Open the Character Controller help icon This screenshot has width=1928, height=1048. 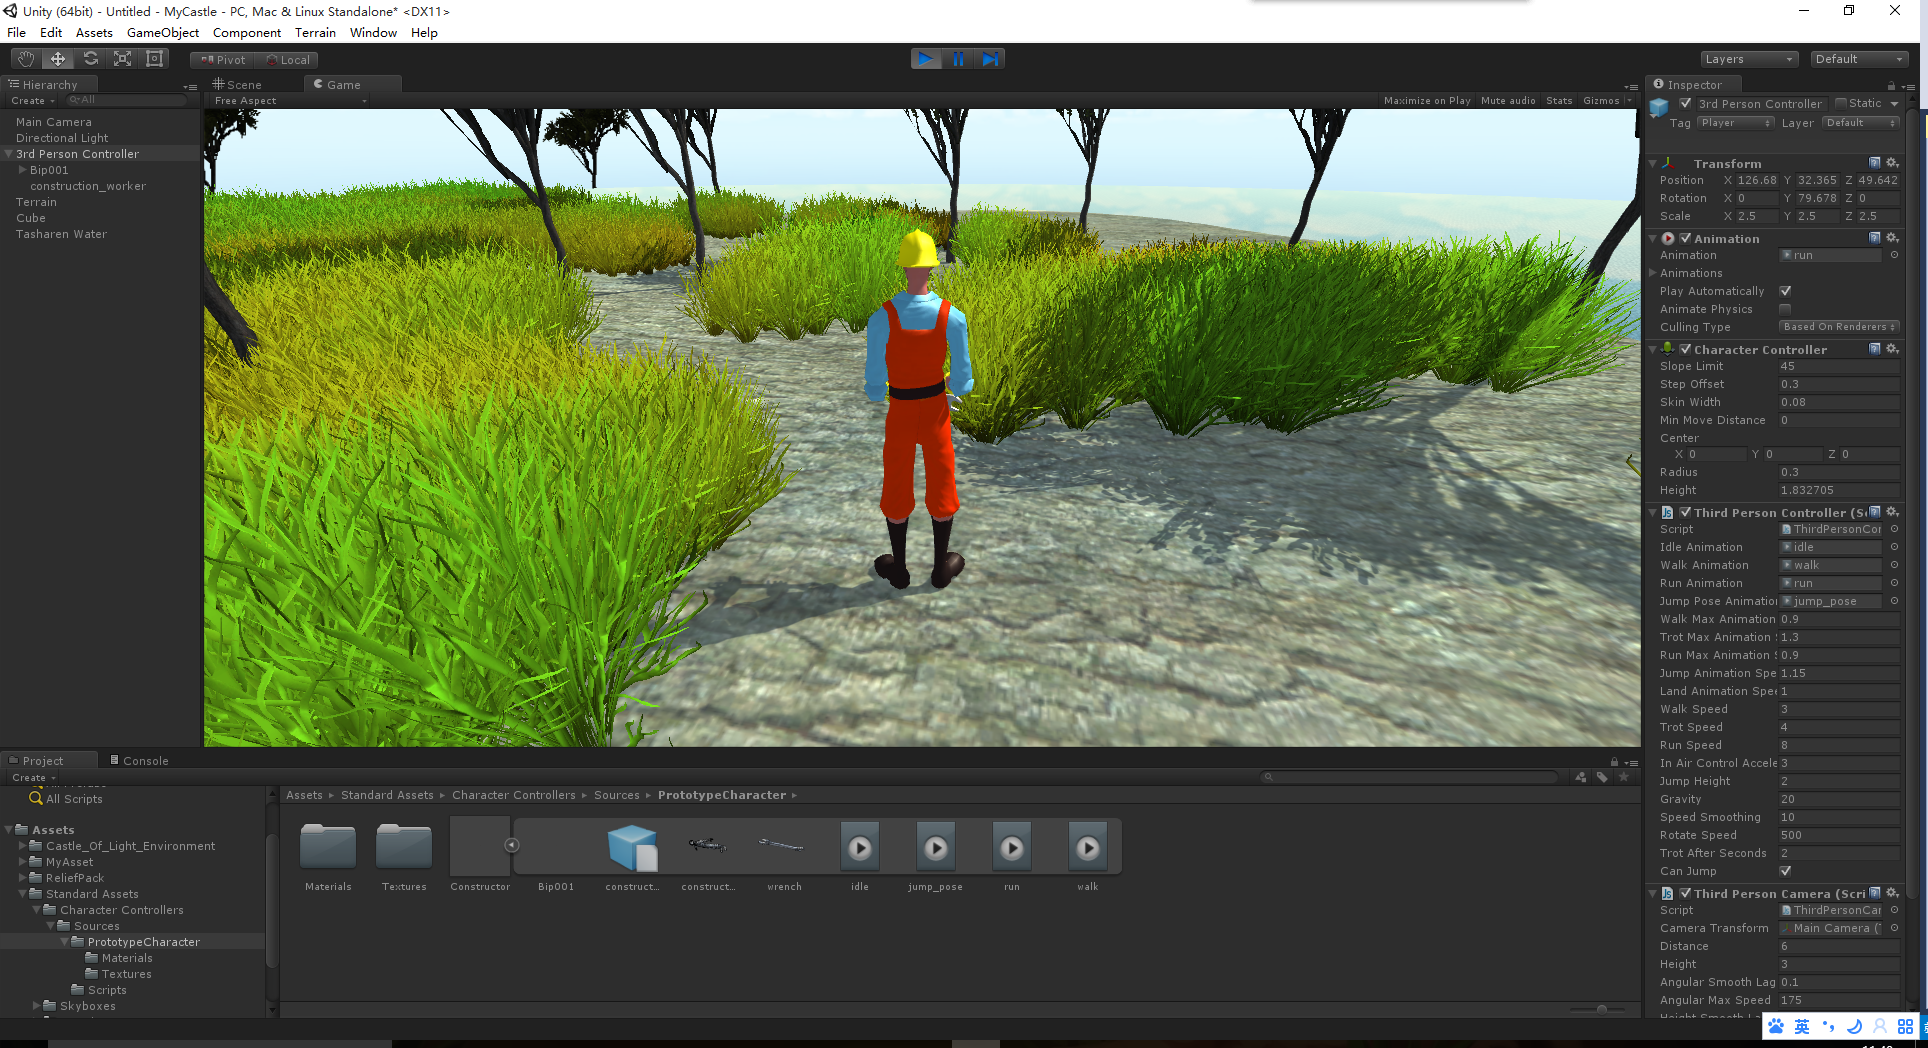click(x=1875, y=349)
